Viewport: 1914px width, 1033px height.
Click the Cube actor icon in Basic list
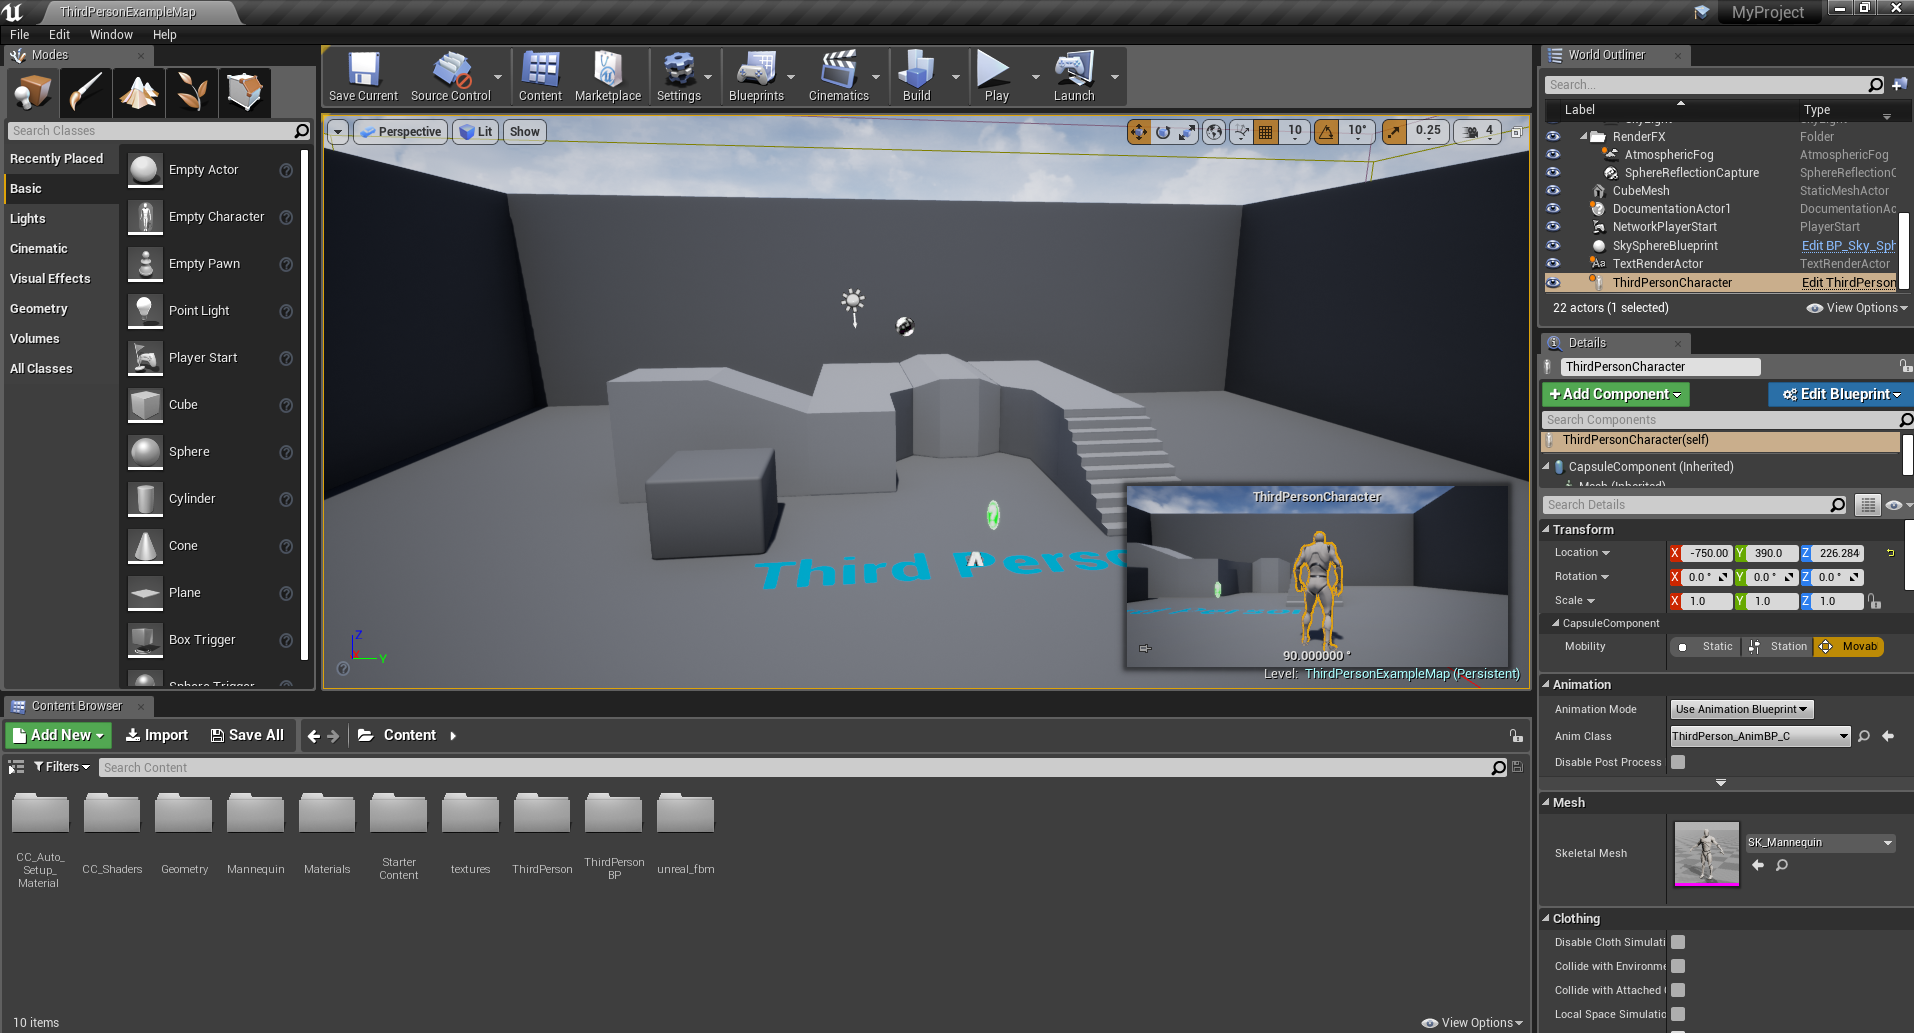[x=146, y=405]
